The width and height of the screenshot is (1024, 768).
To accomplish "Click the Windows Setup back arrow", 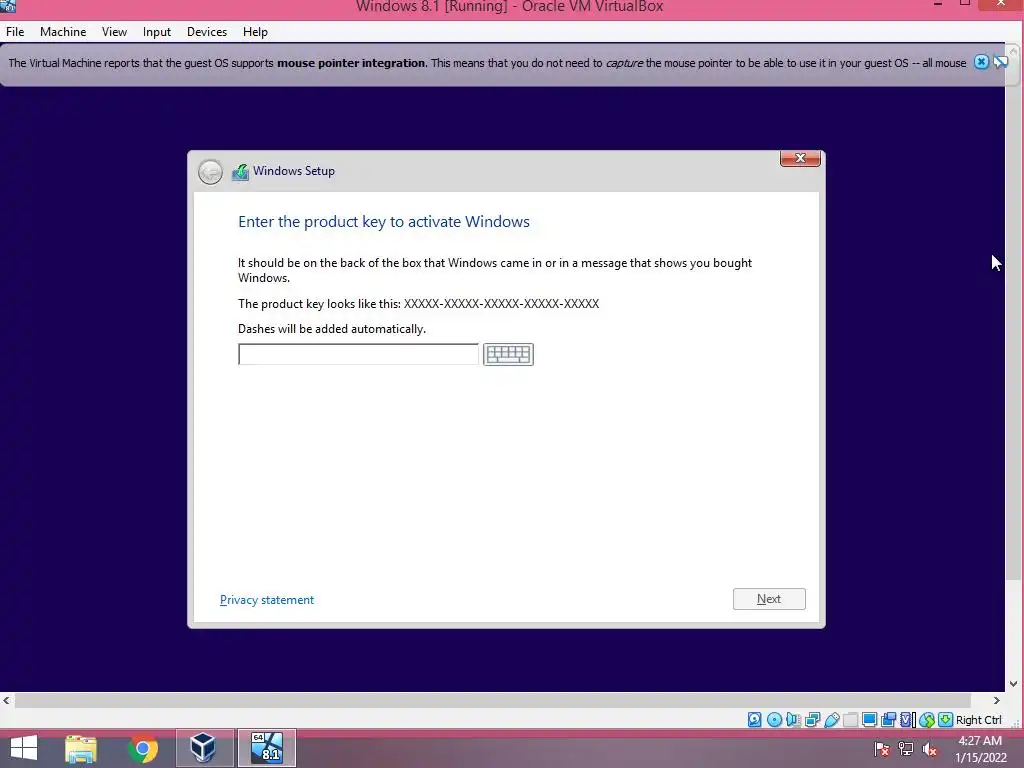I will tap(210, 172).
